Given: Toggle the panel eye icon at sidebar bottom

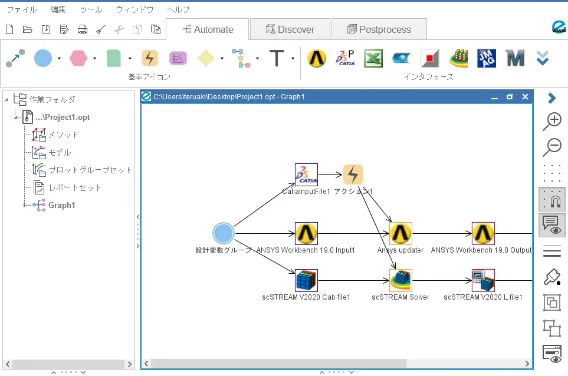Looking at the screenshot, I should point(552,354).
